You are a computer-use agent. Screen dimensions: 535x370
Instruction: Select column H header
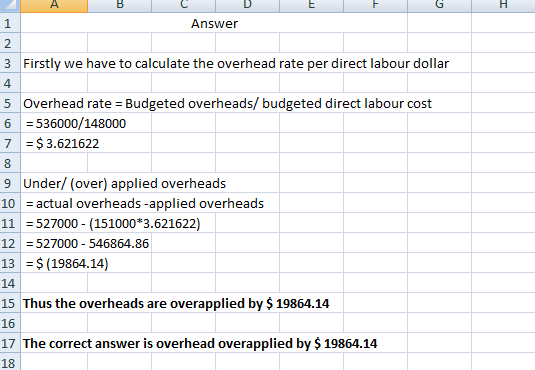click(503, 6)
